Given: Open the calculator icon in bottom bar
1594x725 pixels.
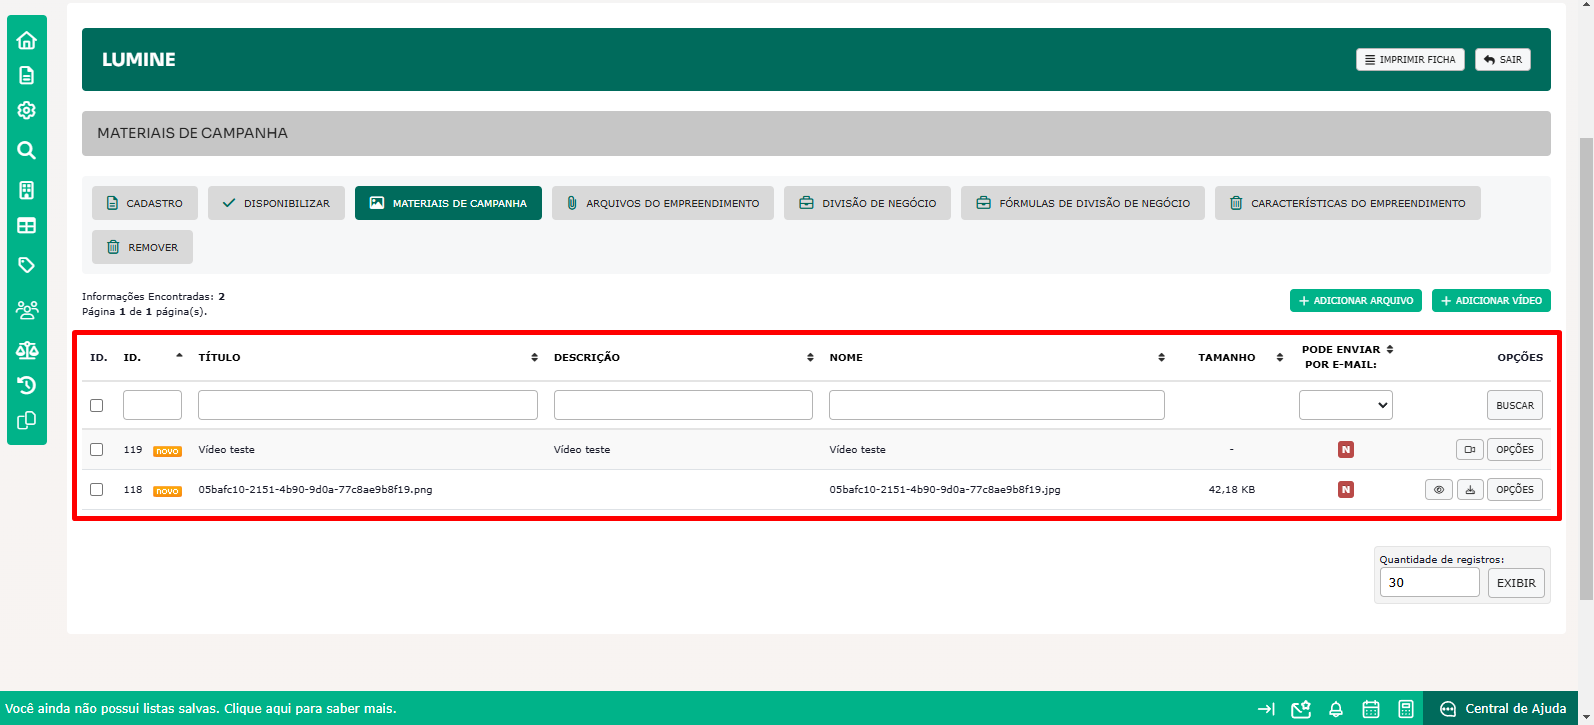Looking at the screenshot, I should (x=1406, y=709).
